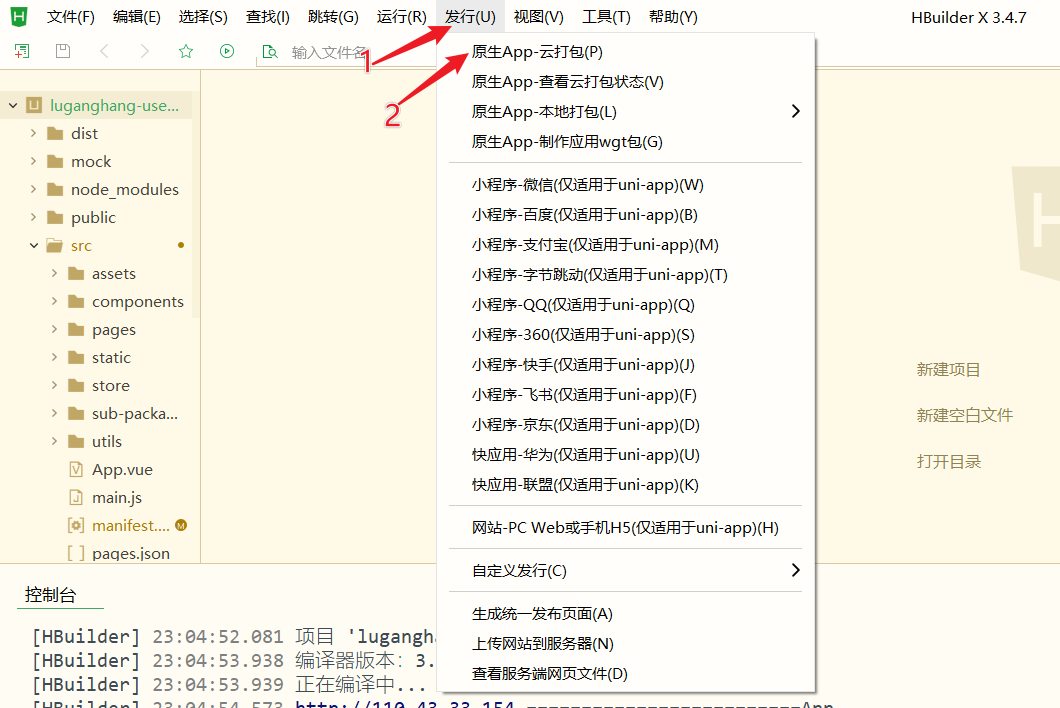This screenshot has width=1060, height=708.
Task: Click the new file toolbar icon
Action: tap(22, 51)
